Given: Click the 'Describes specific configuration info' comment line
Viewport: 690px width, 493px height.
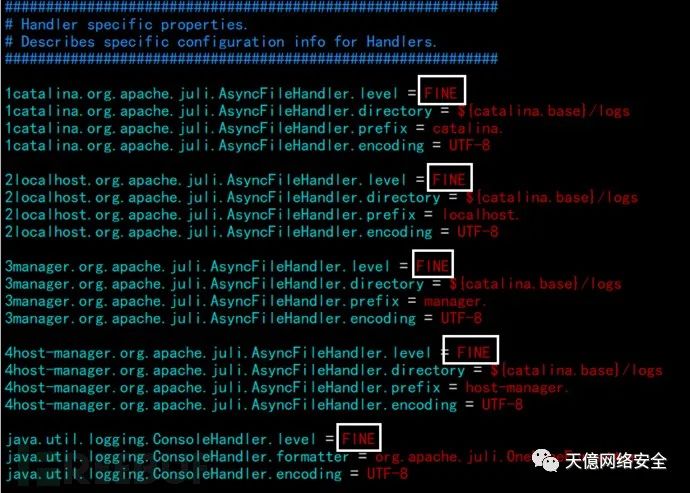Looking at the screenshot, I should pos(220,42).
